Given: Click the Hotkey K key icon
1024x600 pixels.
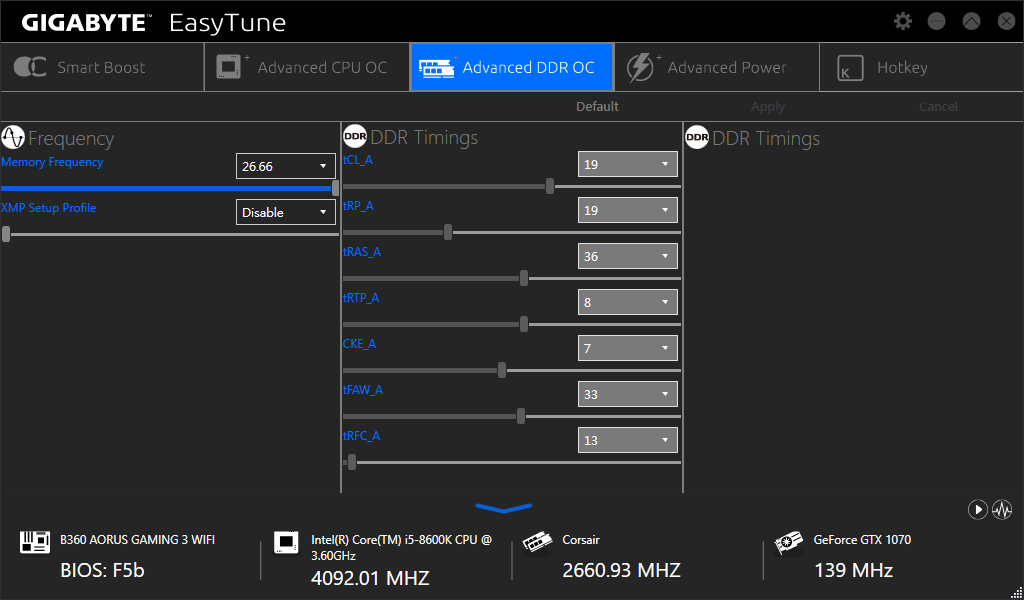Looking at the screenshot, I should (x=850, y=68).
